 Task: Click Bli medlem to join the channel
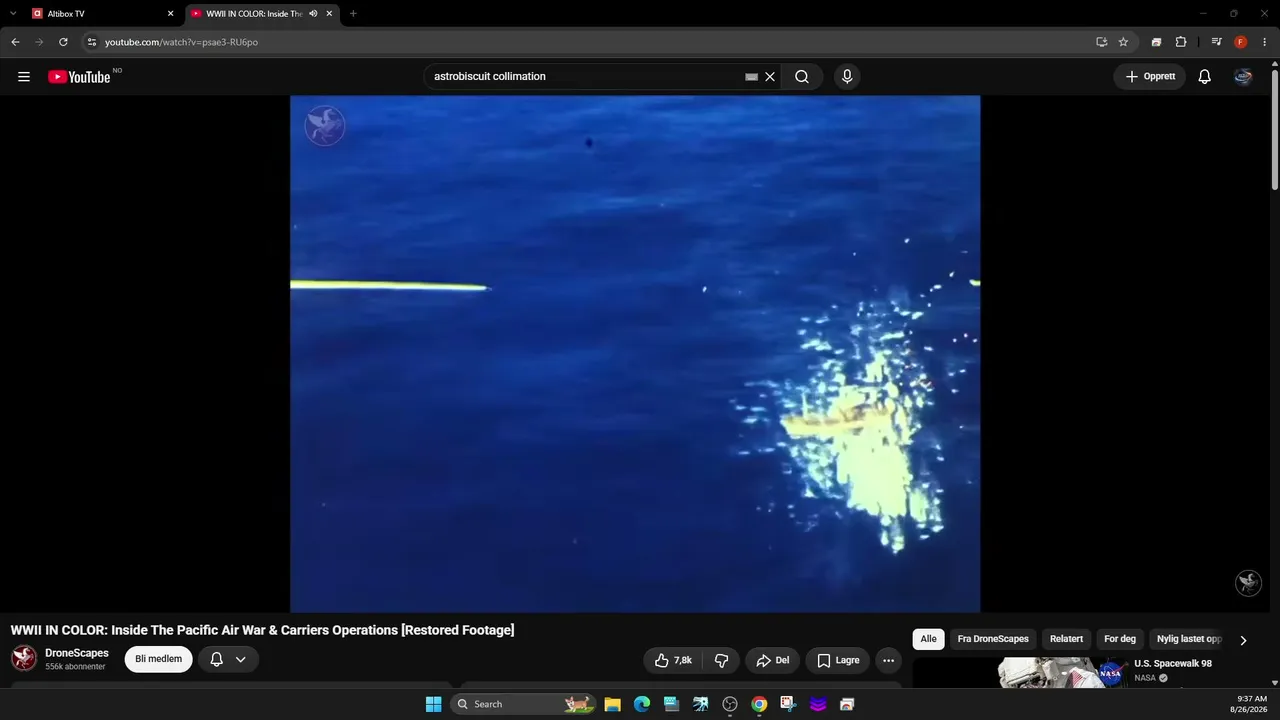[x=158, y=659]
